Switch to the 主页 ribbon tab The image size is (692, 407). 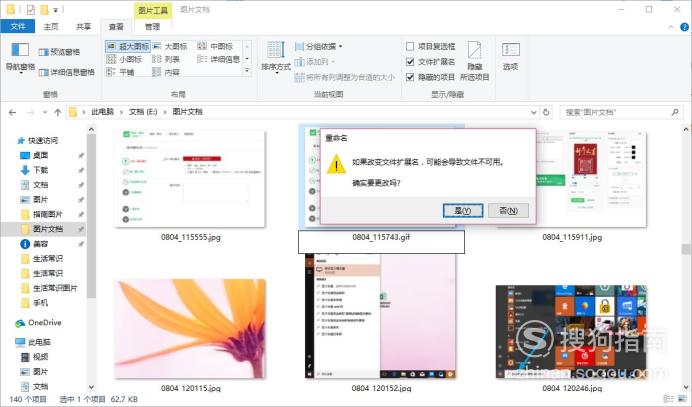click(51, 26)
